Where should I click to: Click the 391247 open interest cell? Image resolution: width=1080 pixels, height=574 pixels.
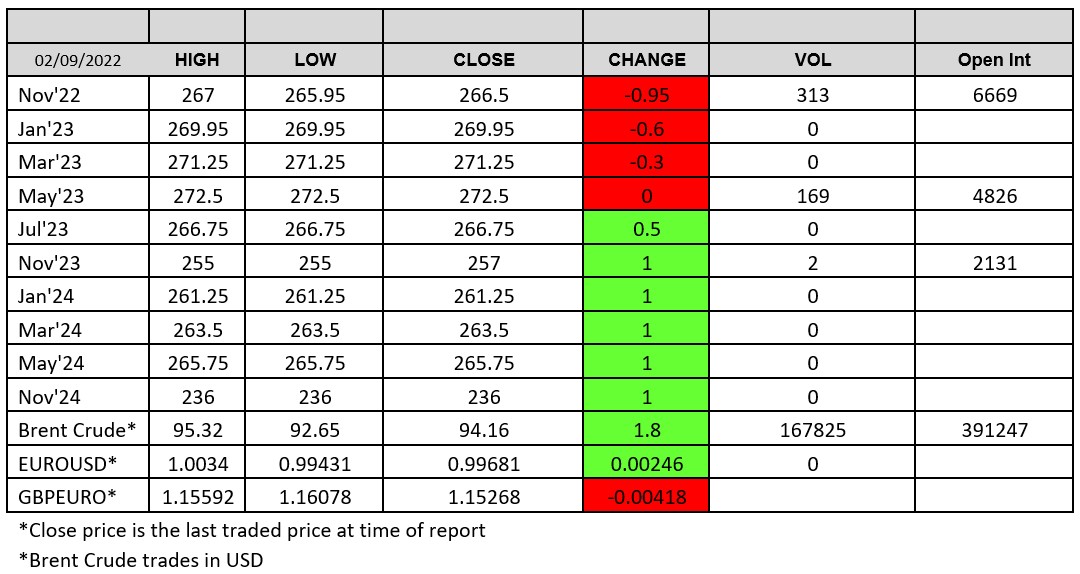[x=994, y=430]
